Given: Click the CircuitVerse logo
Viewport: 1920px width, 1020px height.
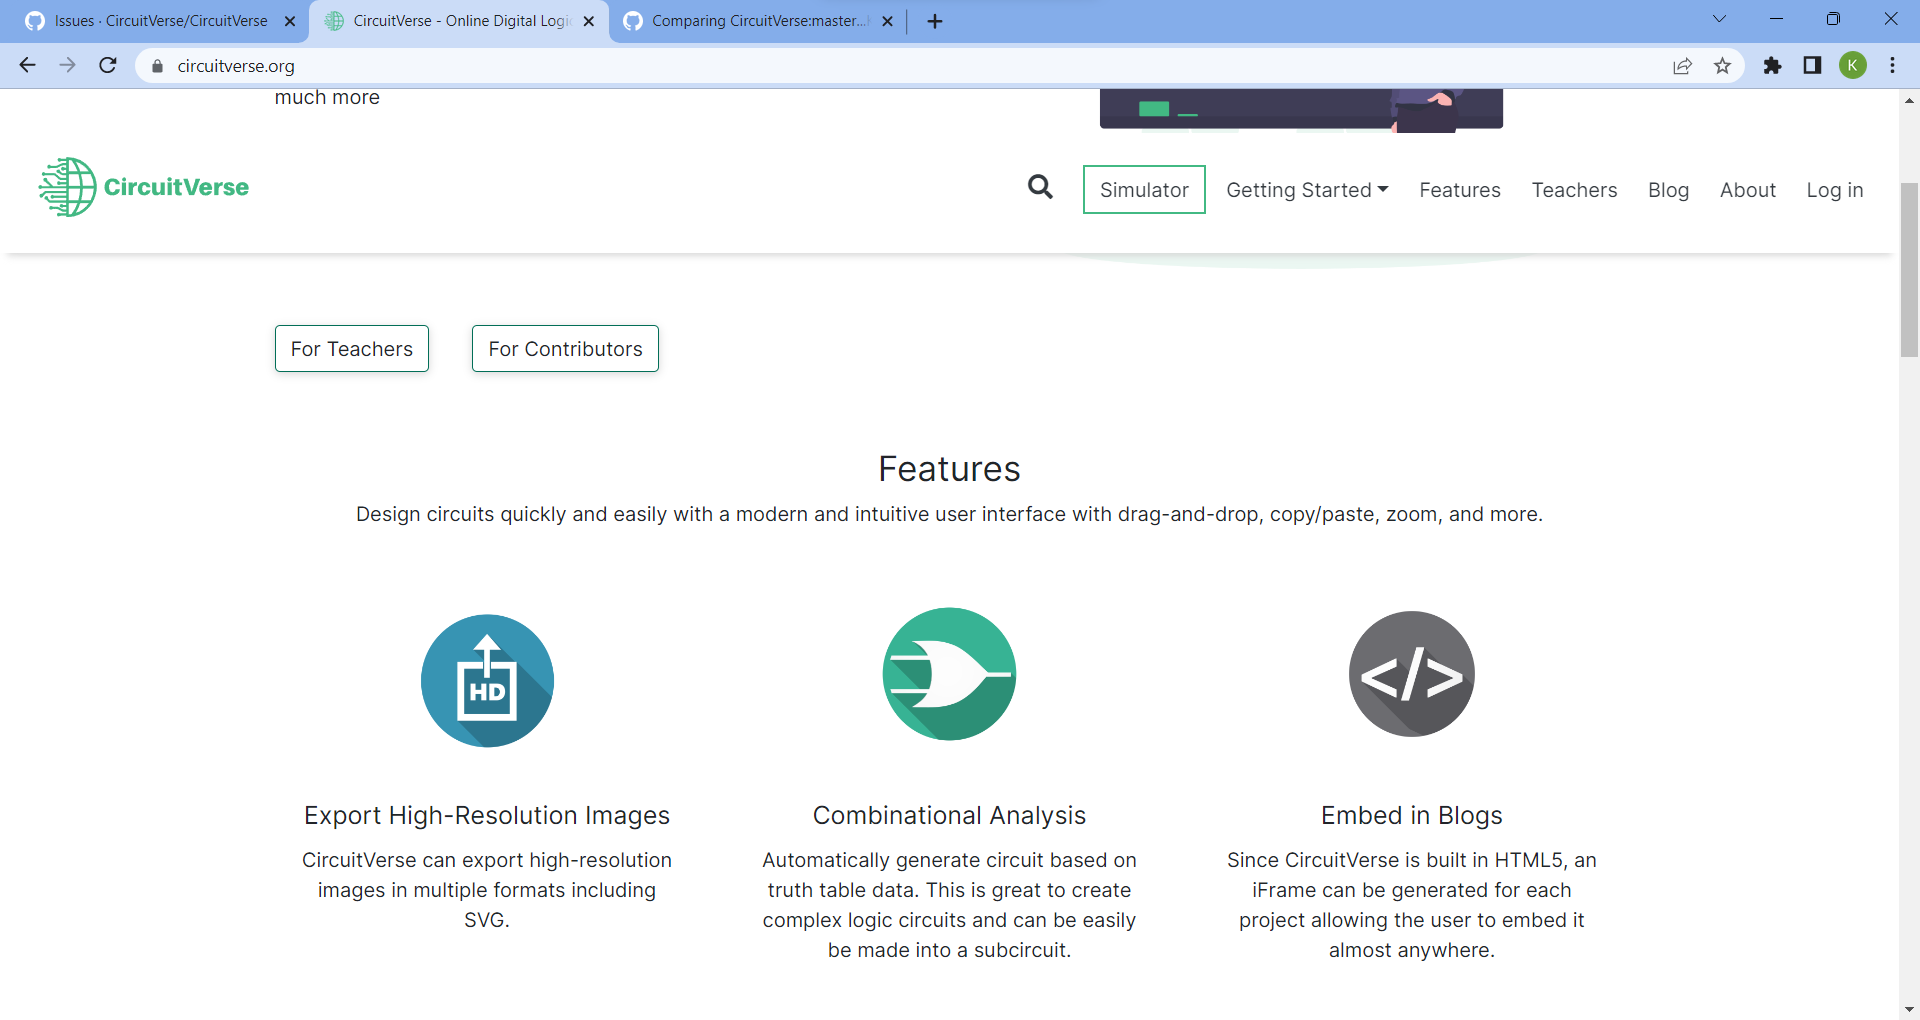Looking at the screenshot, I should point(143,186).
